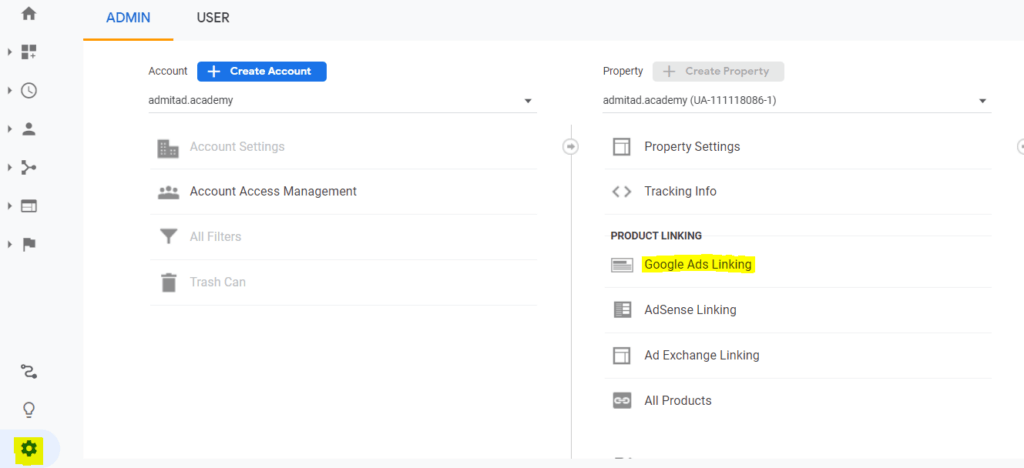The height and width of the screenshot is (468, 1024).
Task: Click the circular arrow between Account and Property
Action: [571, 147]
